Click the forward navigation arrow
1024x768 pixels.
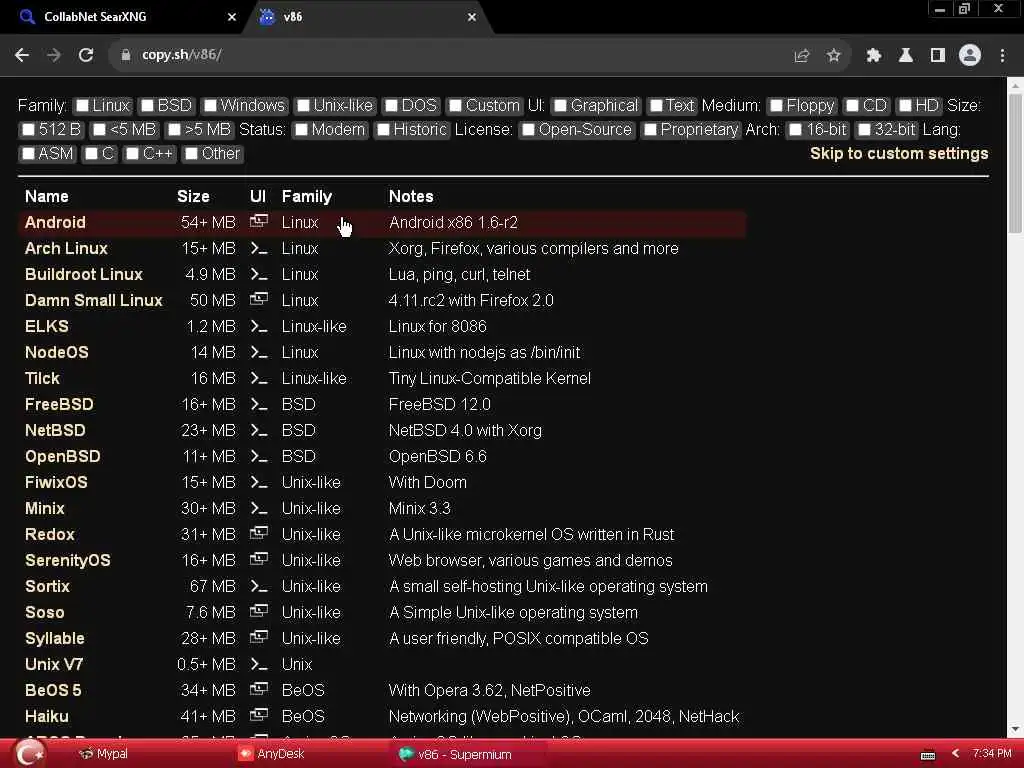click(54, 56)
